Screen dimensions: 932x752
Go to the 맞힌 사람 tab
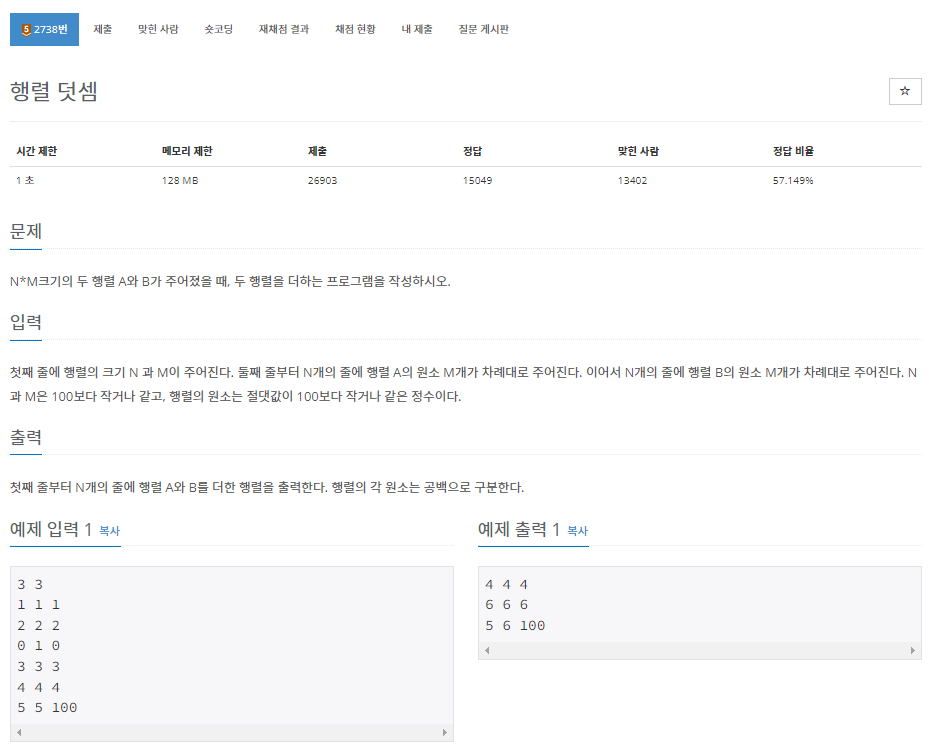click(x=158, y=29)
